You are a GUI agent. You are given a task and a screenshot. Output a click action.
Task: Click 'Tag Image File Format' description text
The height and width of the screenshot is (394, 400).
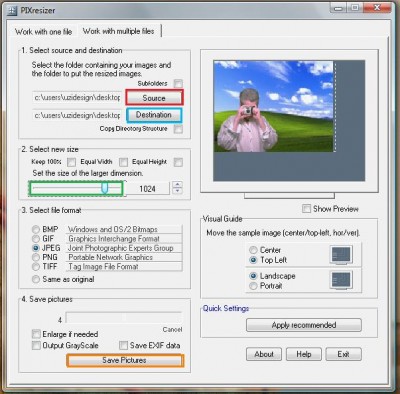point(103,267)
